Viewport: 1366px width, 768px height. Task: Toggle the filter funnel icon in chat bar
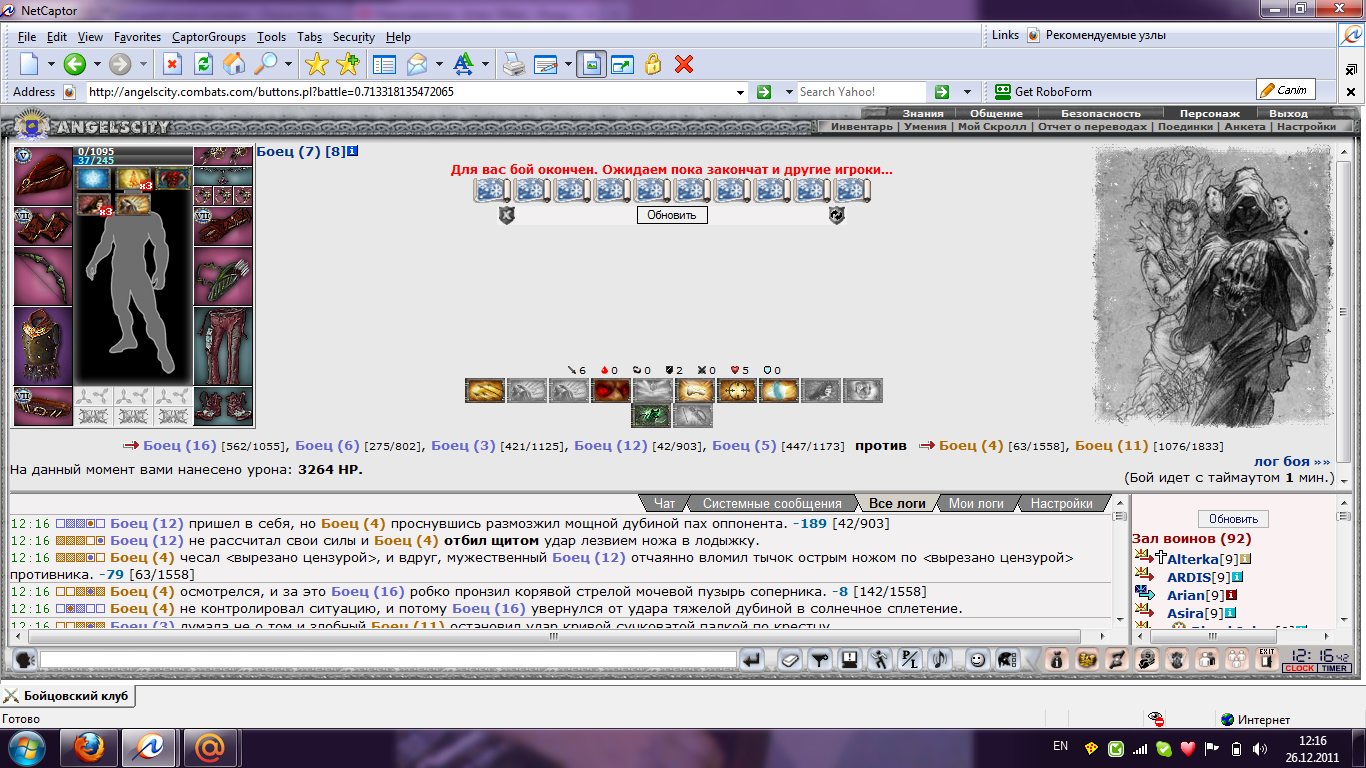coord(820,659)
